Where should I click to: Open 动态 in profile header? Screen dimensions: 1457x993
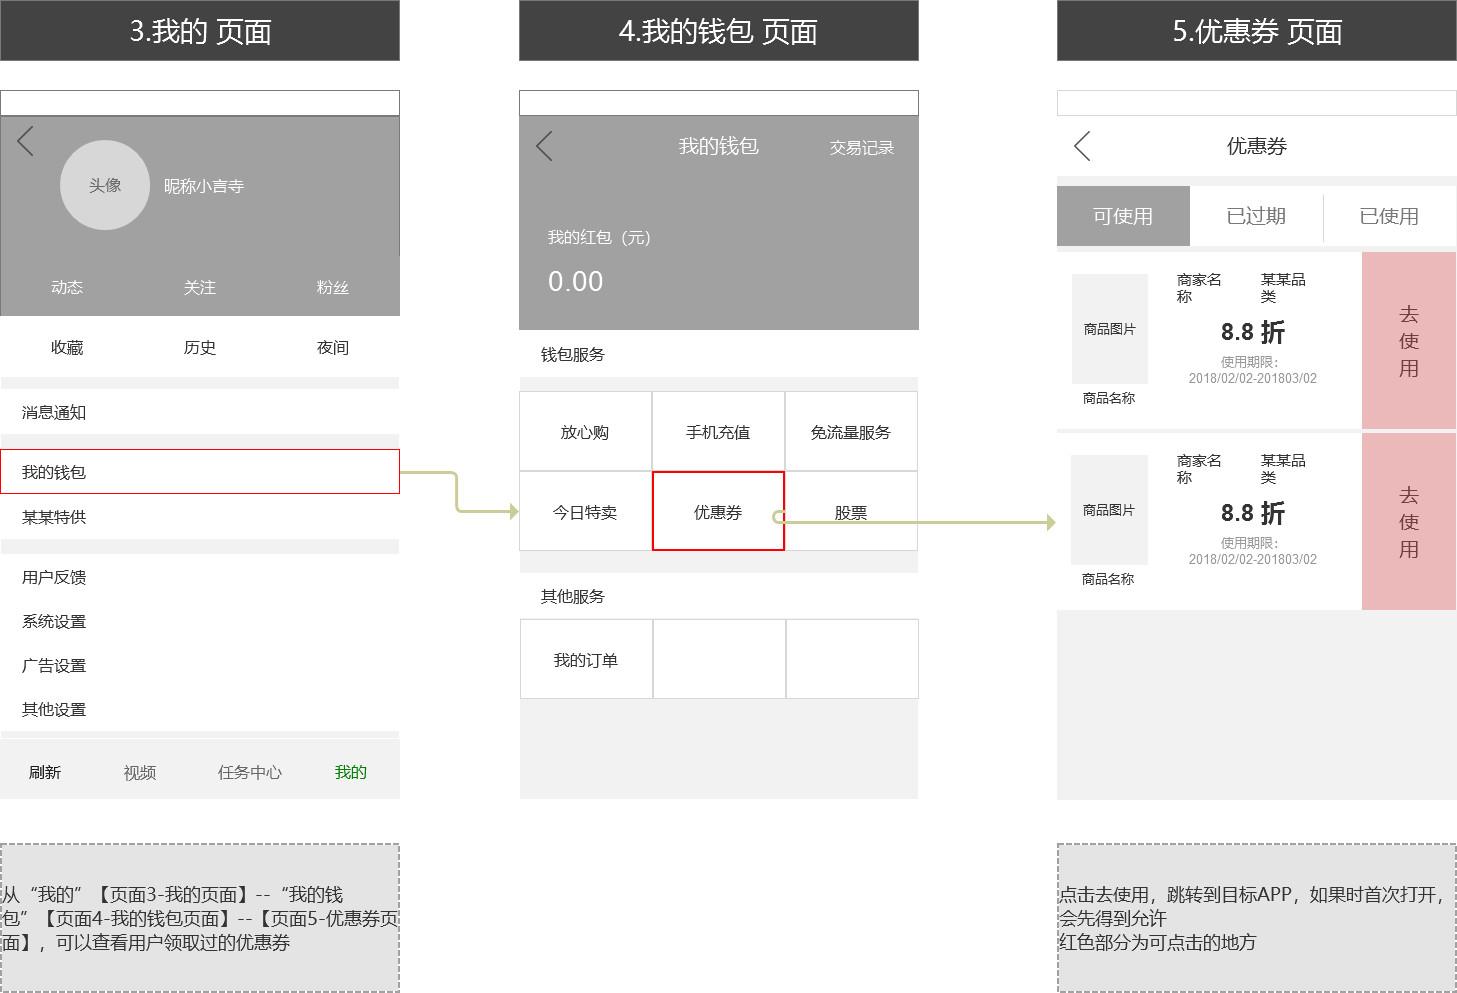(x=67, y=287)
